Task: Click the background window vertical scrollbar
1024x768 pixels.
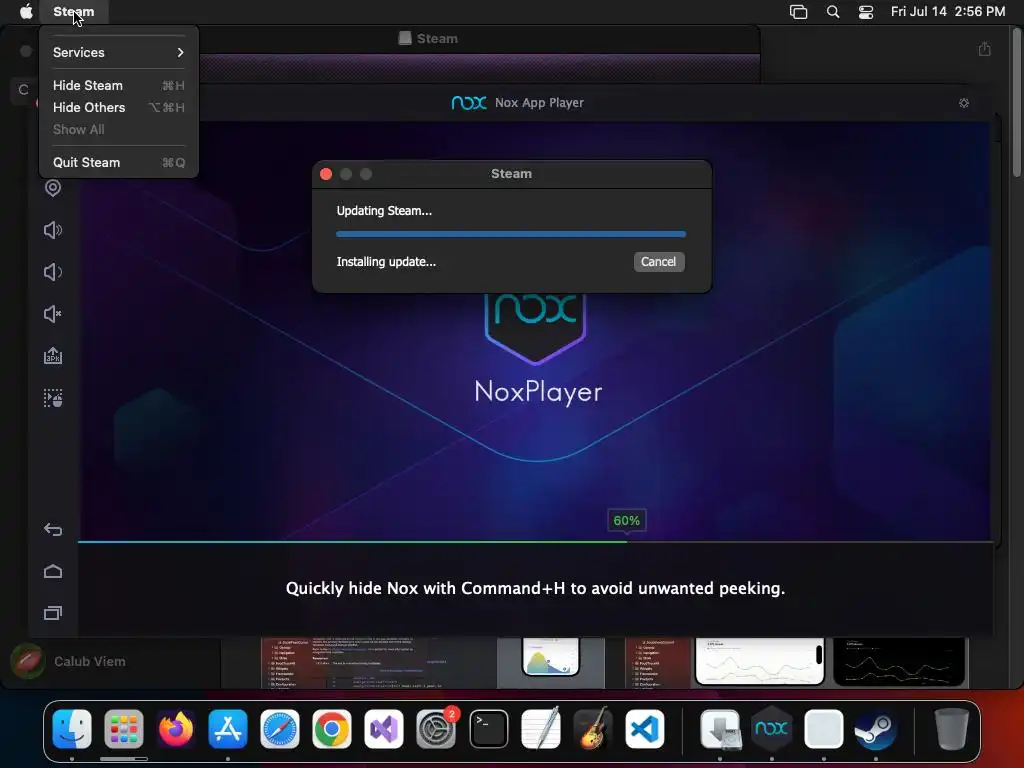Action: click(x=1016, y=104)
